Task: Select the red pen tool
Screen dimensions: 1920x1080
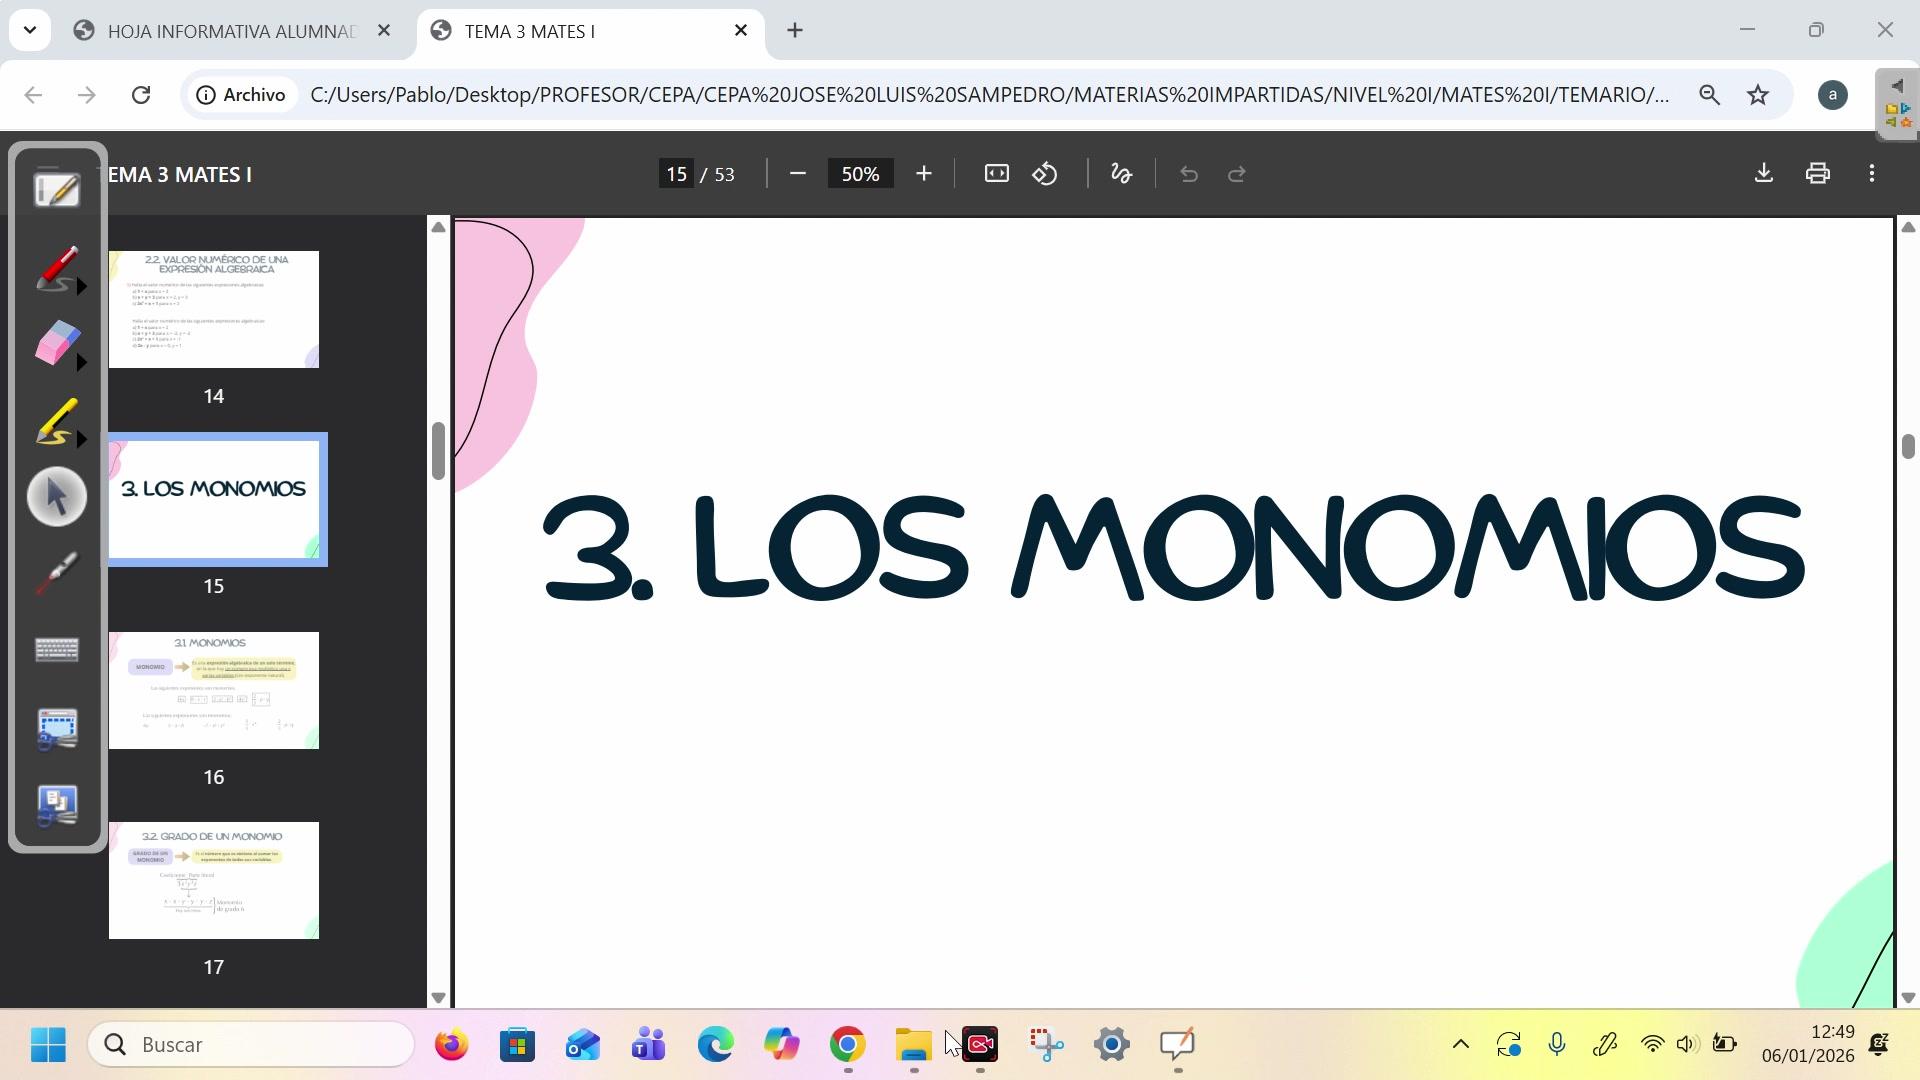Action: (x=55, y=268)
